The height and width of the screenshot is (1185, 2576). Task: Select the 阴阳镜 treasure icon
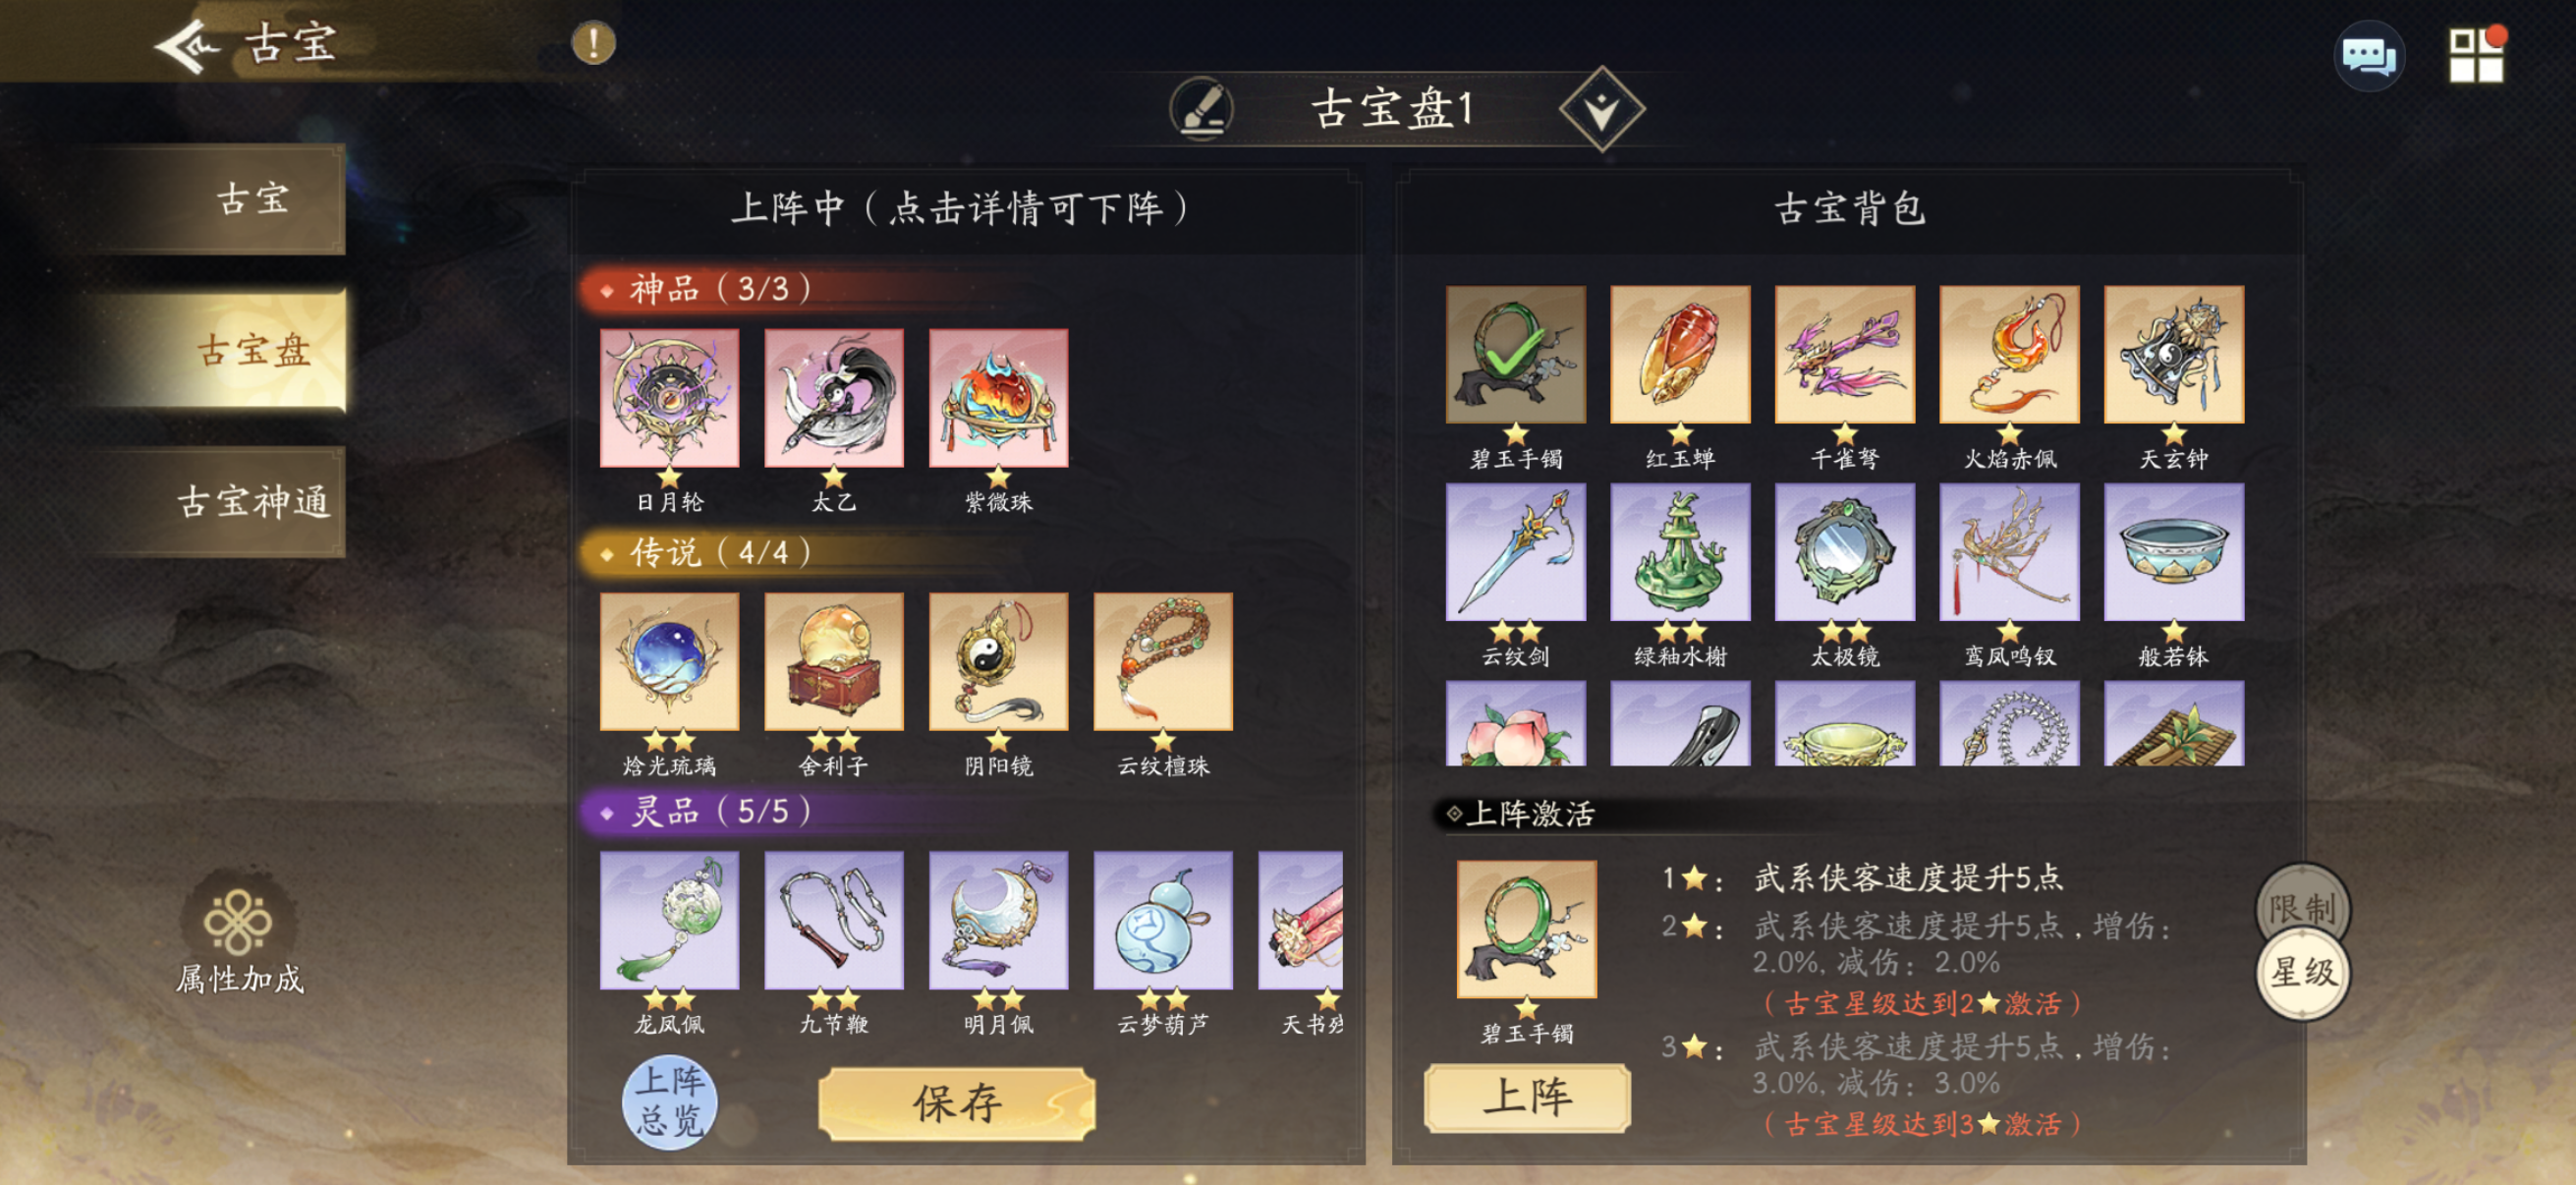(998, 661)
